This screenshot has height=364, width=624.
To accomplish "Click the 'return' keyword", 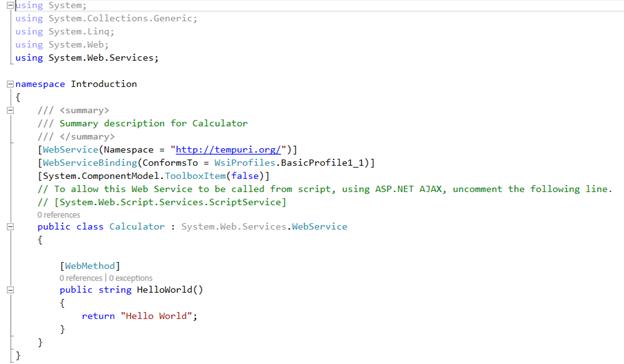I will (98, 316).
